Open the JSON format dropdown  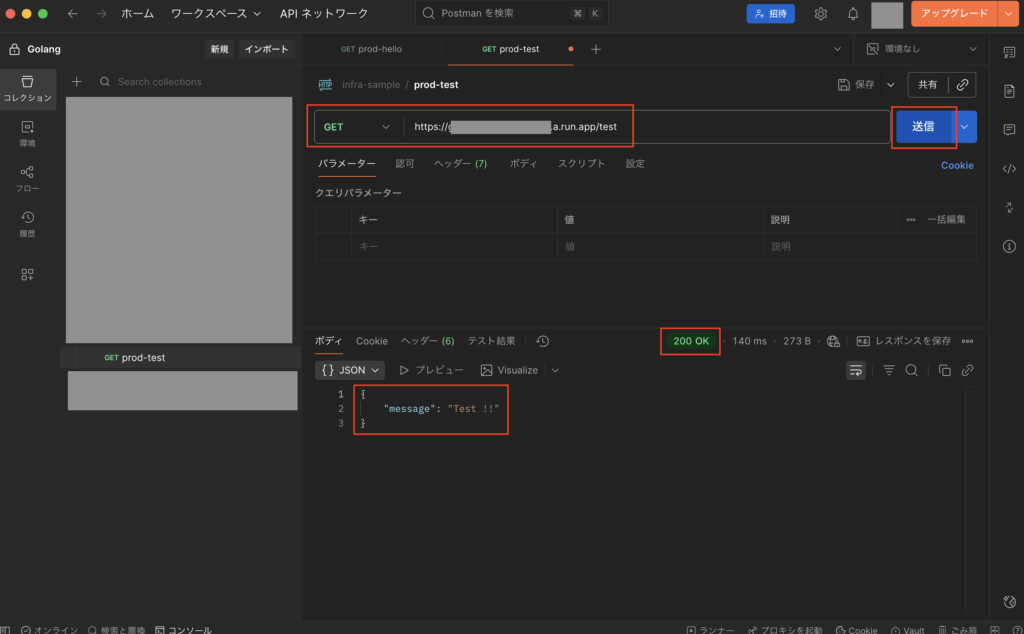pyautogui.click(x=351, y=370)
